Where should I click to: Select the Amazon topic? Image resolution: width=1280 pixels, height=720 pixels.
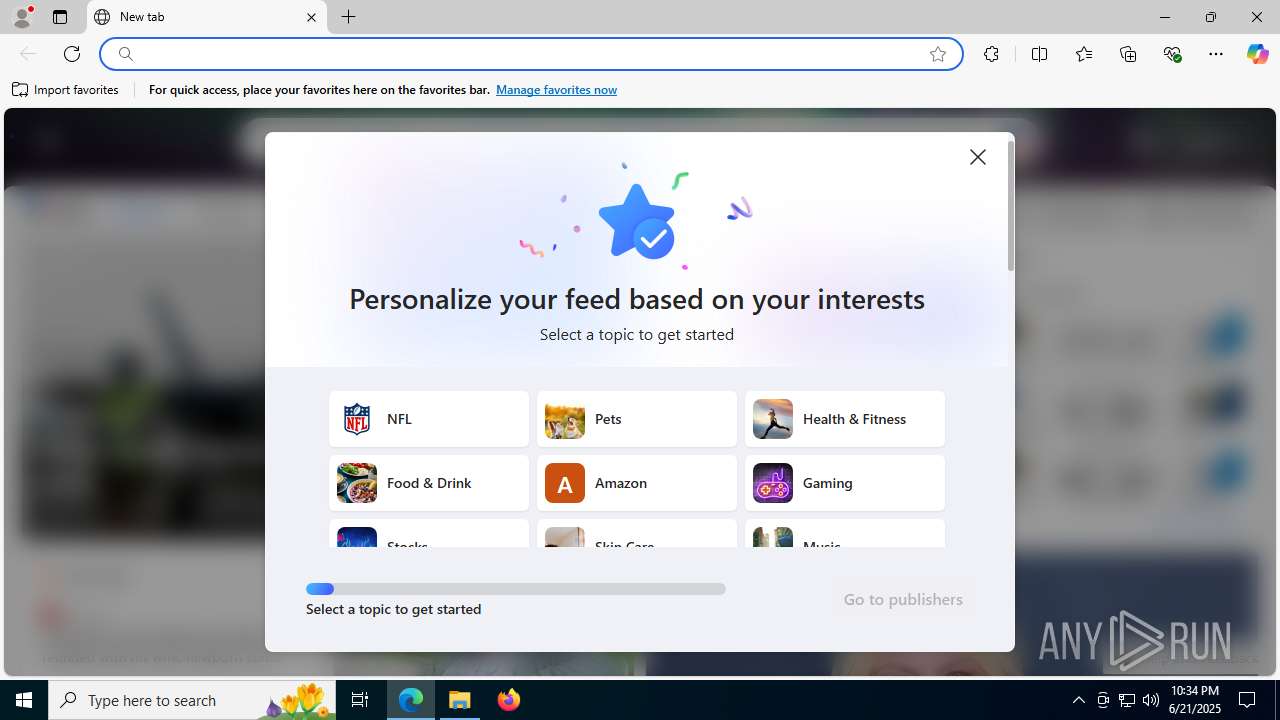tap(637, 483)
